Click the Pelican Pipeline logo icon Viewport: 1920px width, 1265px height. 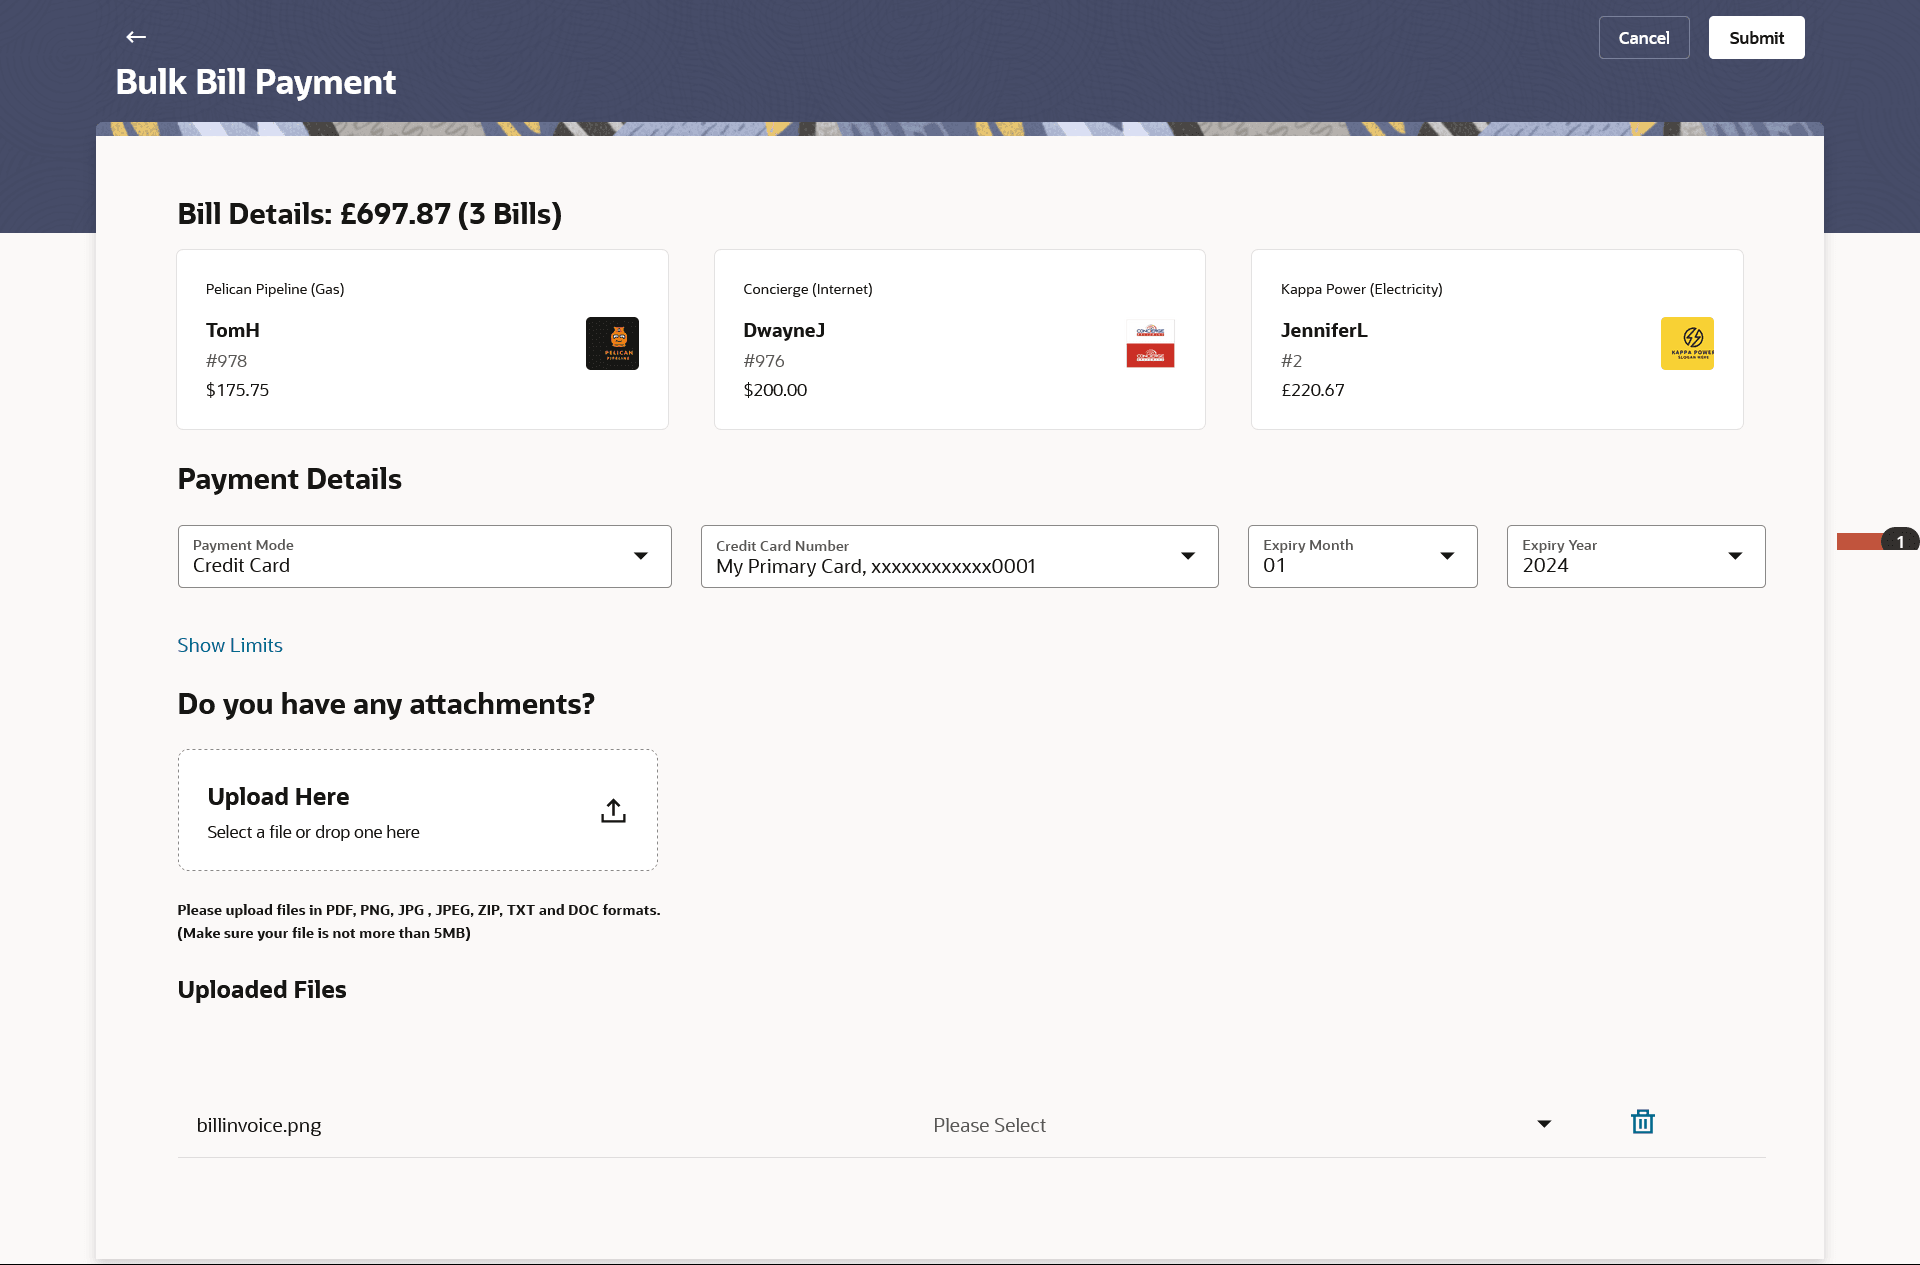pyautogui.click(x=612, y=343)
